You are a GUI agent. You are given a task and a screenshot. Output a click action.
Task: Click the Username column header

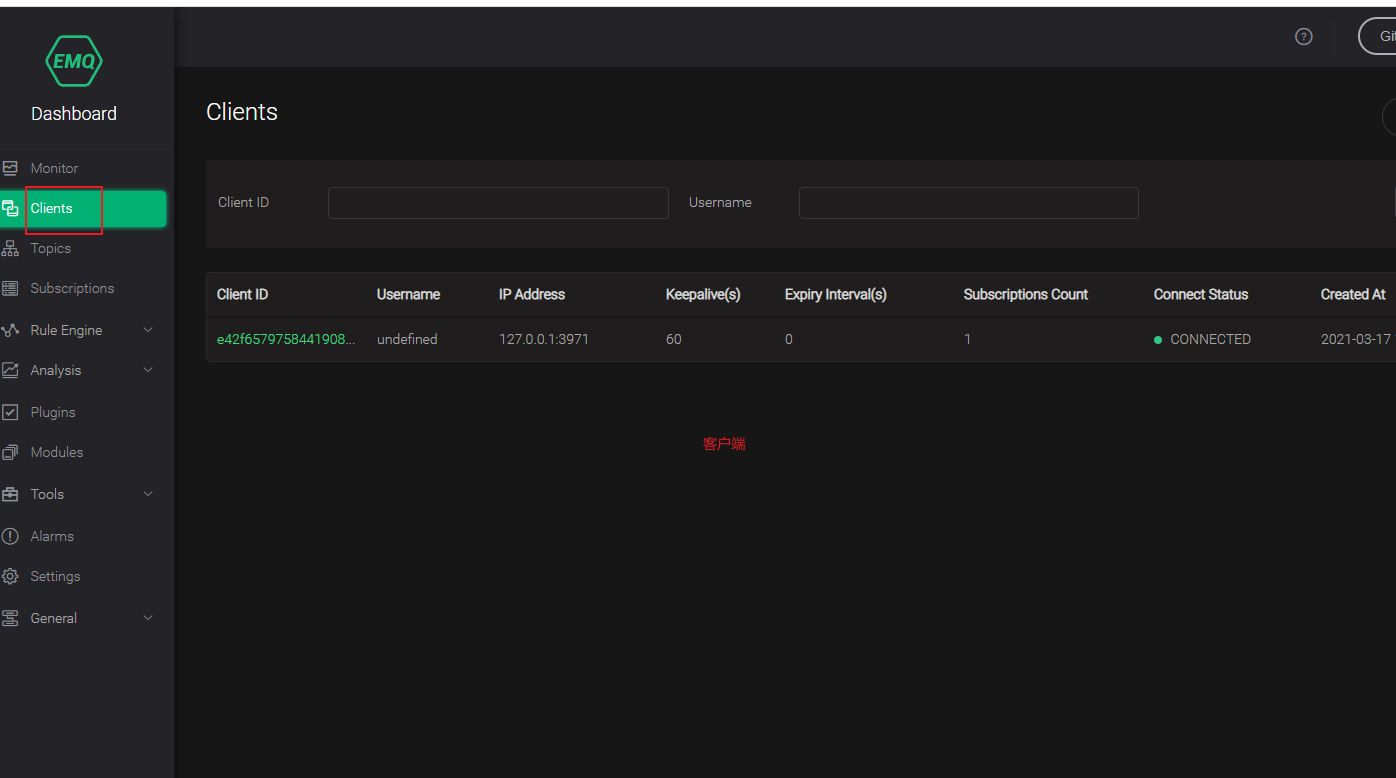coord(408,294)
